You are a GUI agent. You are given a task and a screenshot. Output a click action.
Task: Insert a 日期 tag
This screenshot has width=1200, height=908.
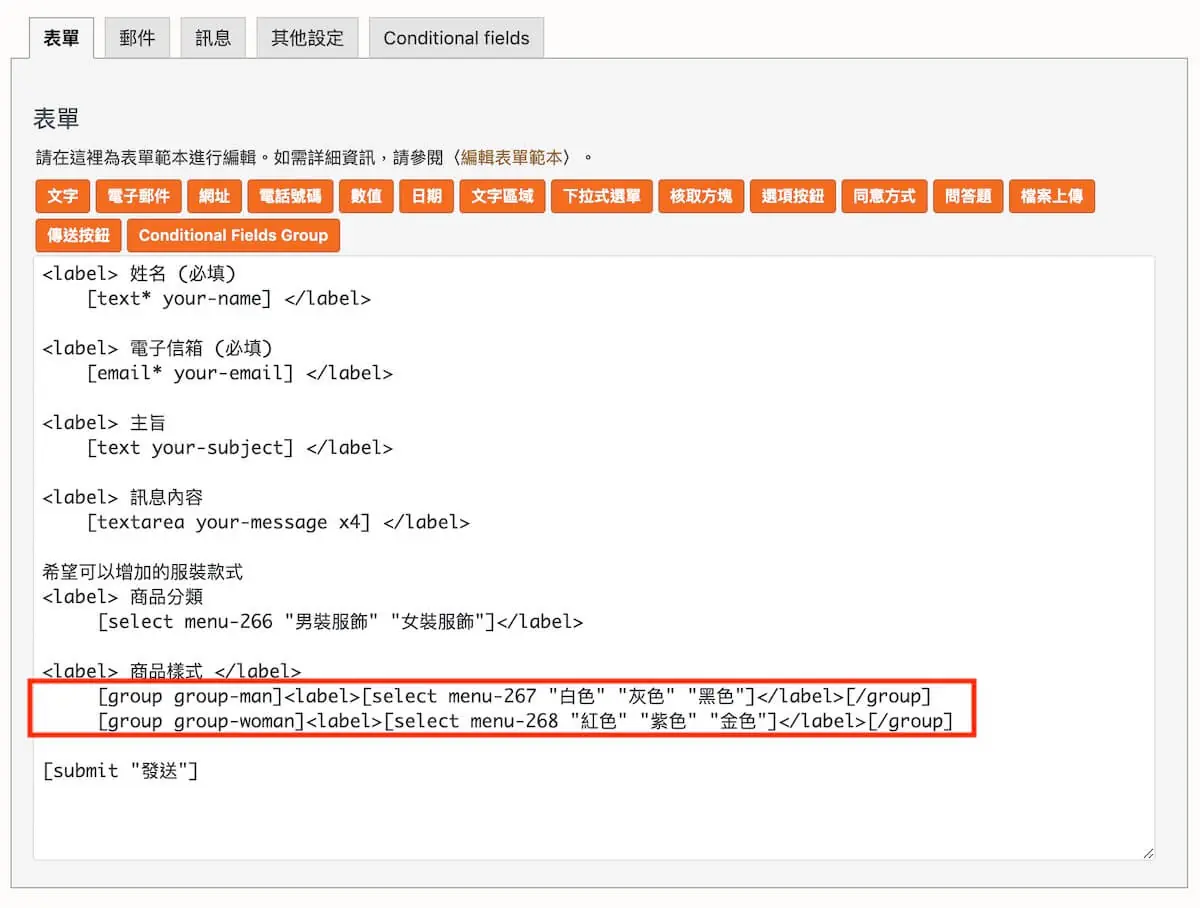coord(426,196)
